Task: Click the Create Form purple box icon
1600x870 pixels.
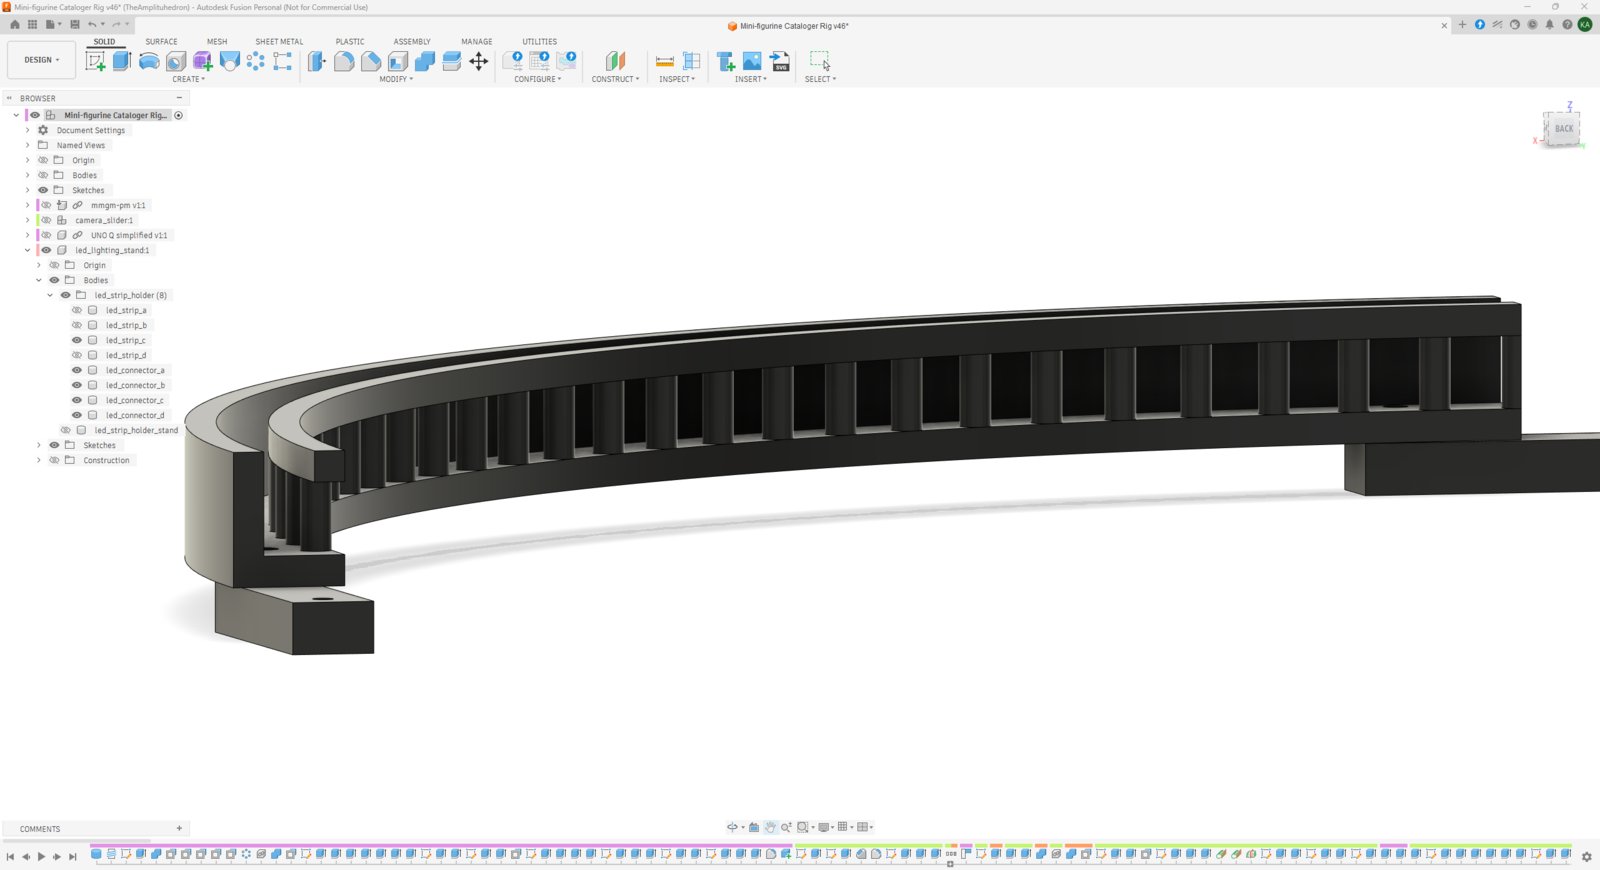Action: 203,61
